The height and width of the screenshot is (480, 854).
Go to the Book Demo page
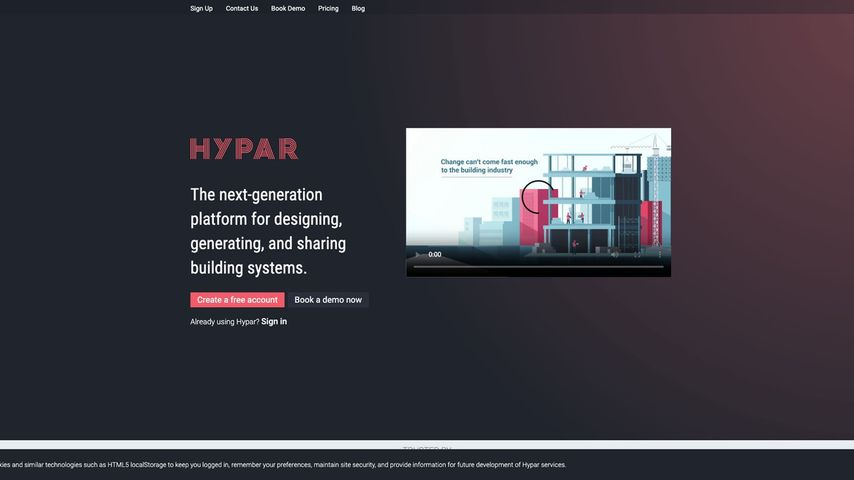point(288,8)
